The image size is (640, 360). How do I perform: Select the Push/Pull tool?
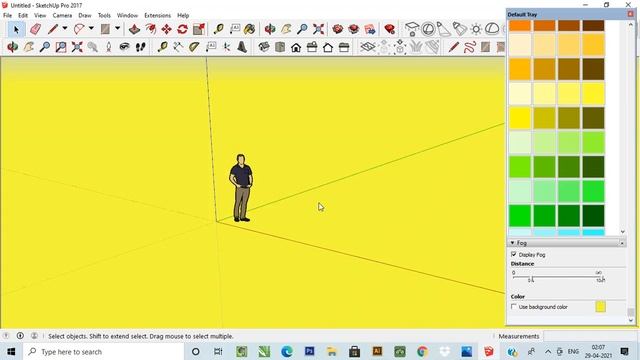pyautogui.click(x=134, y=29)
